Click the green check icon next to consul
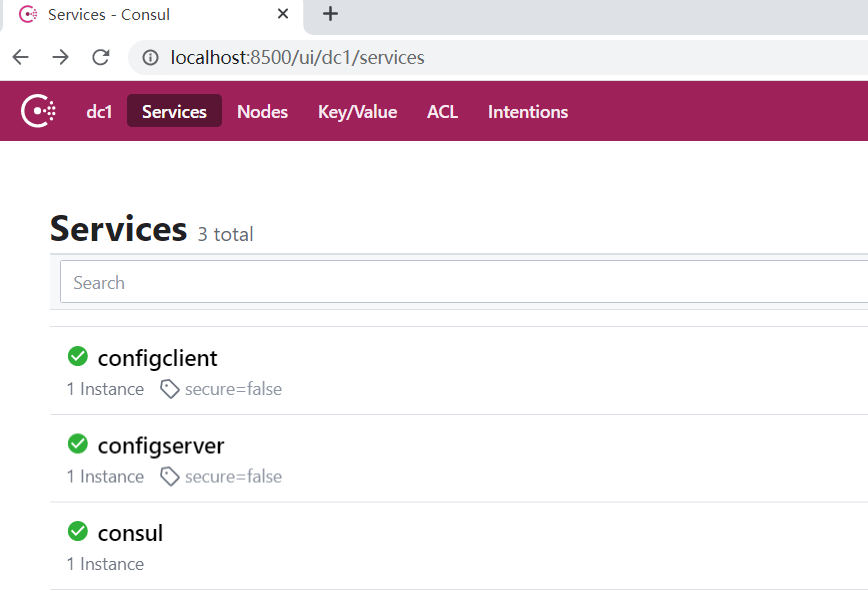Viewport: 868px width, 616px height. (78, 531)
